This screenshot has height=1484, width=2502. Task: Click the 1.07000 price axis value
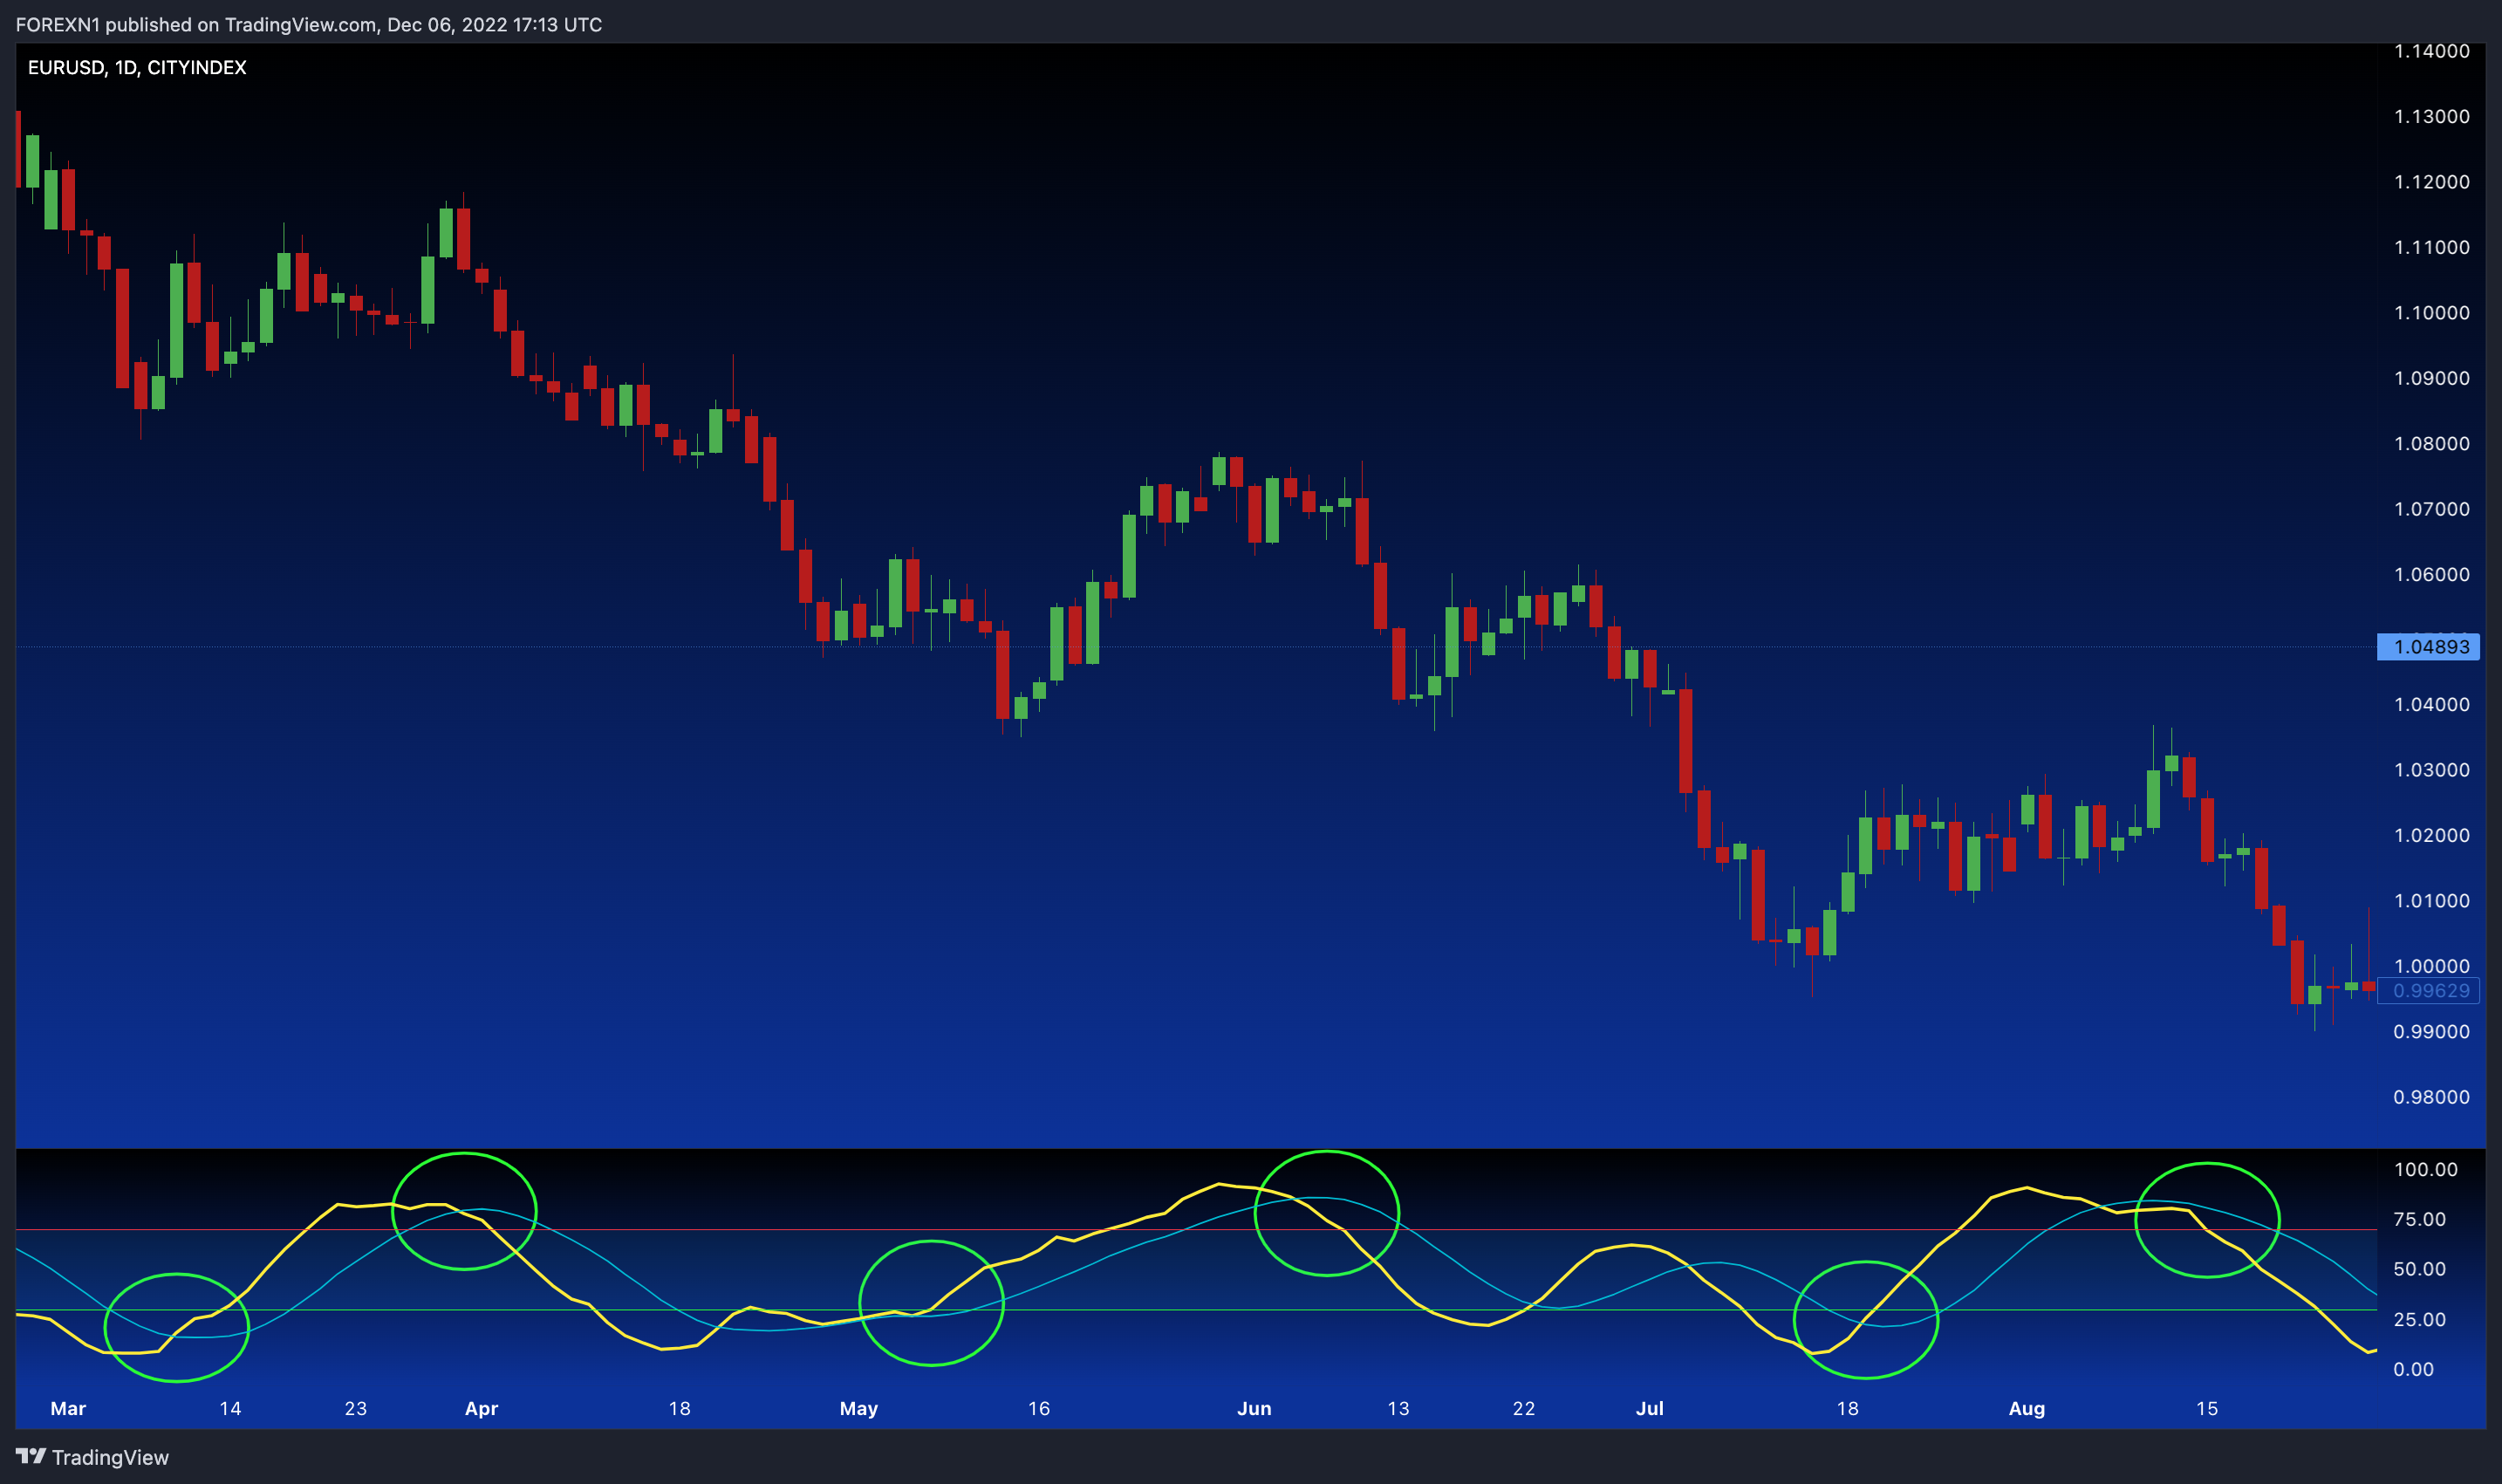2431,509
